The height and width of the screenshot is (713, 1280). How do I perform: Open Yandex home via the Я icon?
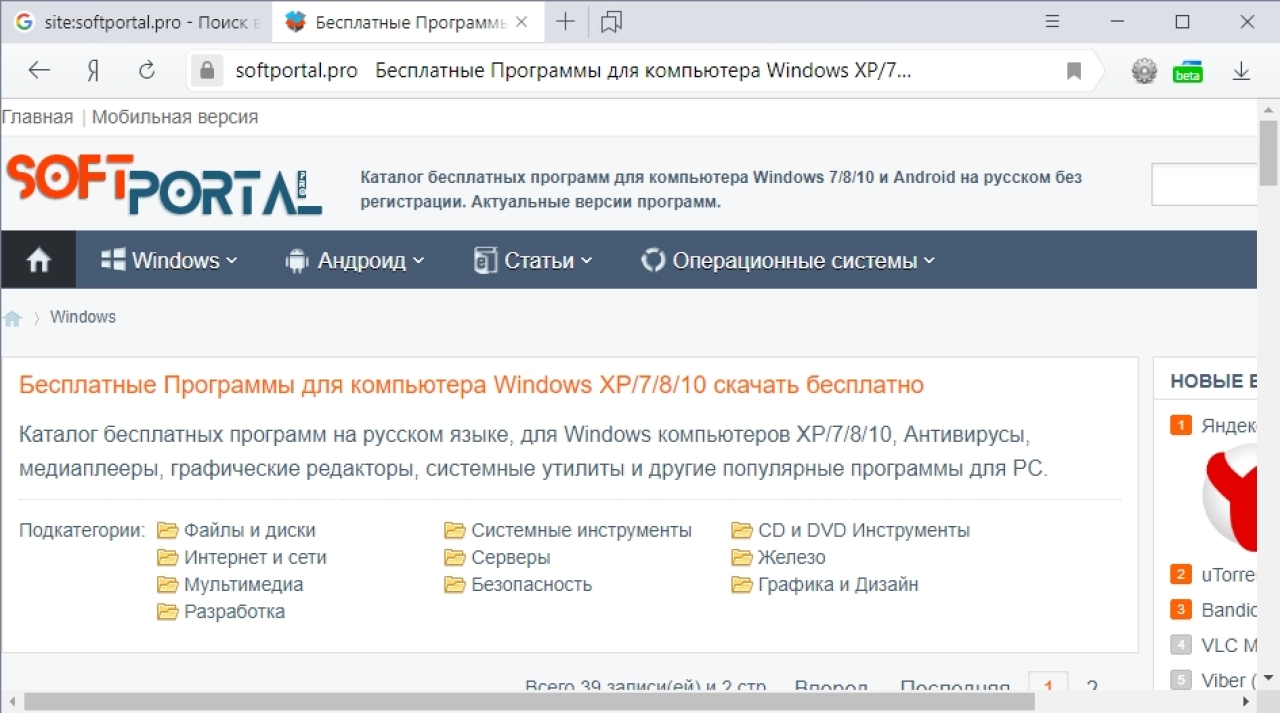[93, 71]
